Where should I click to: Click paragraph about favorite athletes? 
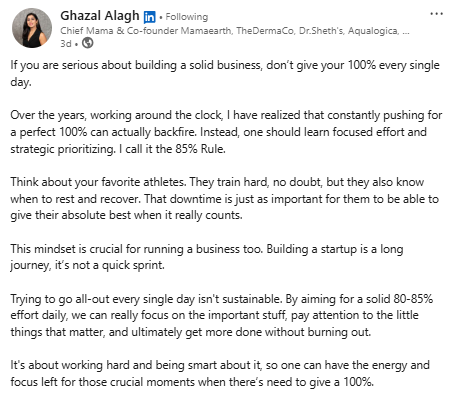tap(224, 198)
